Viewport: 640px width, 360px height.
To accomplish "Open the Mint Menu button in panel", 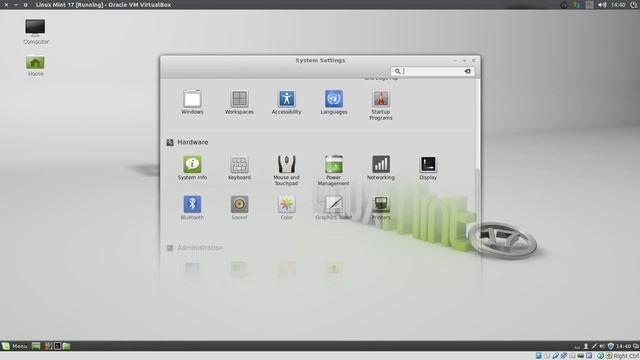I will [x=15, y=346].
